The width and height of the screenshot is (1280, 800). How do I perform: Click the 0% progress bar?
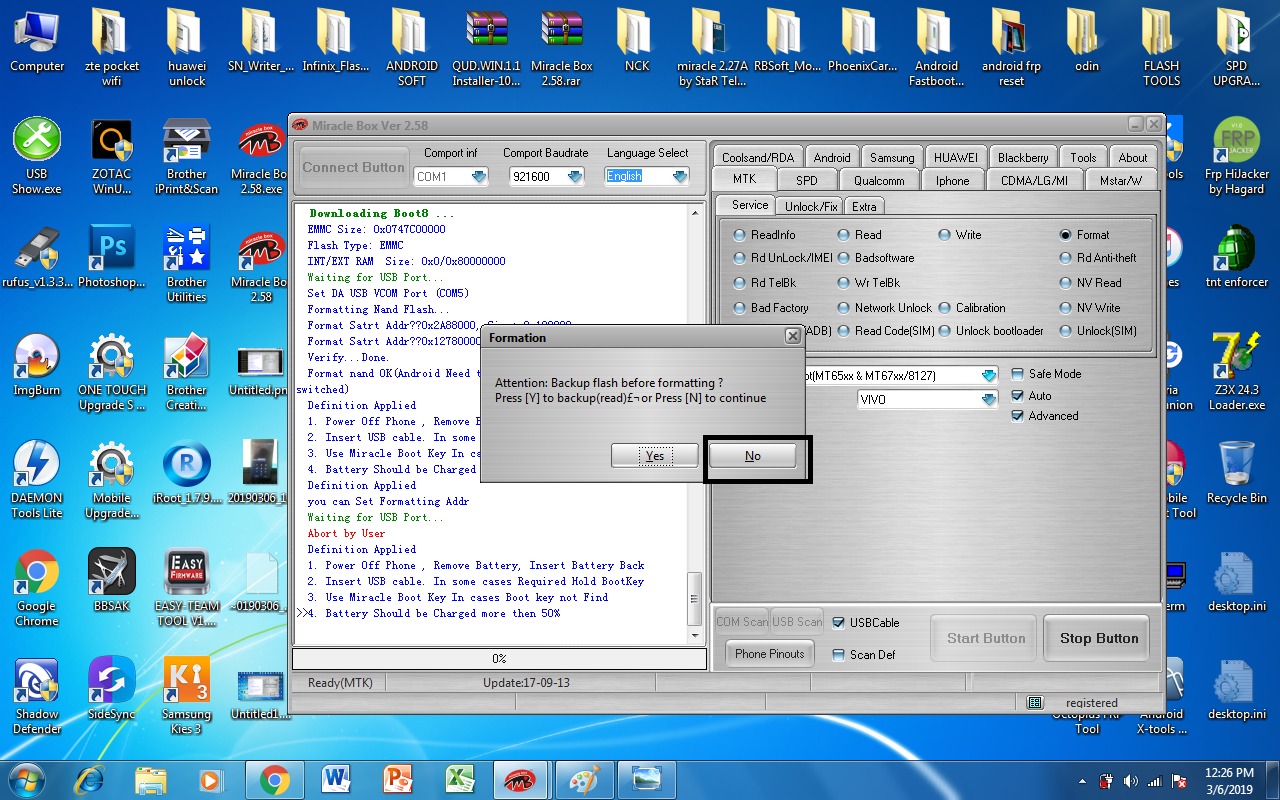498,659
